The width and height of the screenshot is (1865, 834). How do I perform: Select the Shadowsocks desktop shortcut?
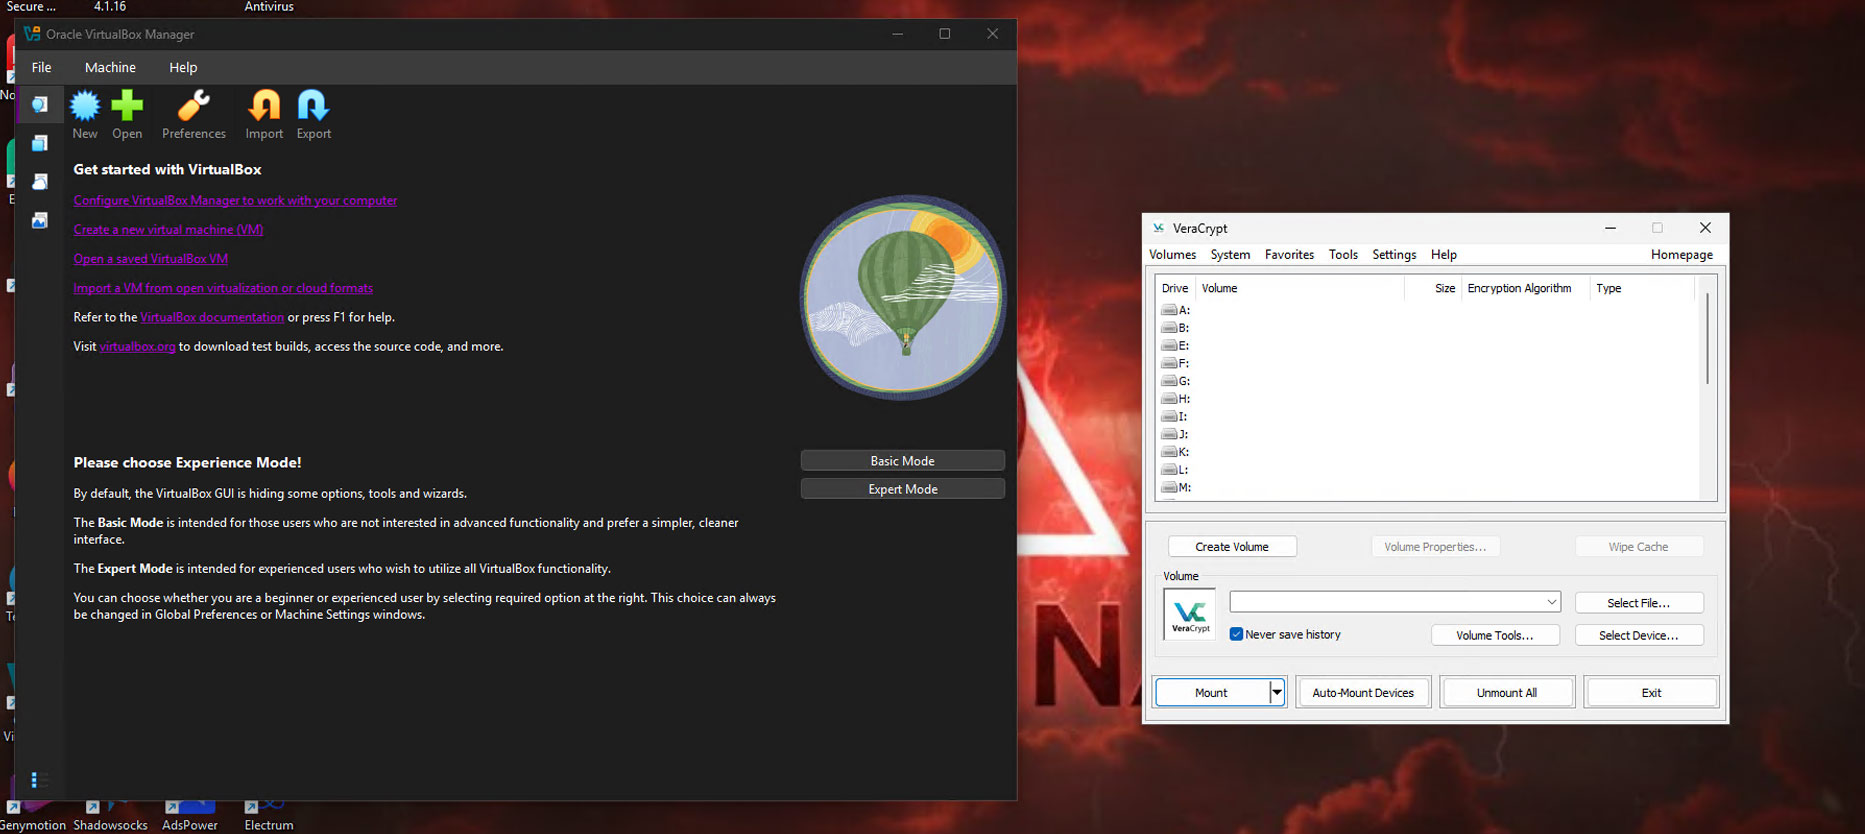click(110, 815)
